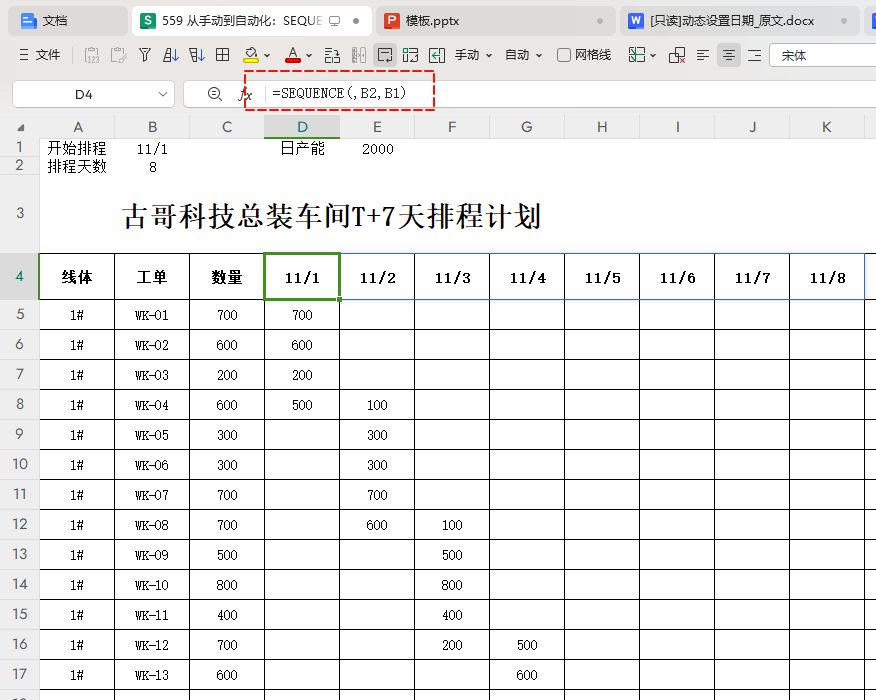Click the zoom magnifier in formula bar
Viewport: 876px width, 700px height.
[x=215, y=94]
